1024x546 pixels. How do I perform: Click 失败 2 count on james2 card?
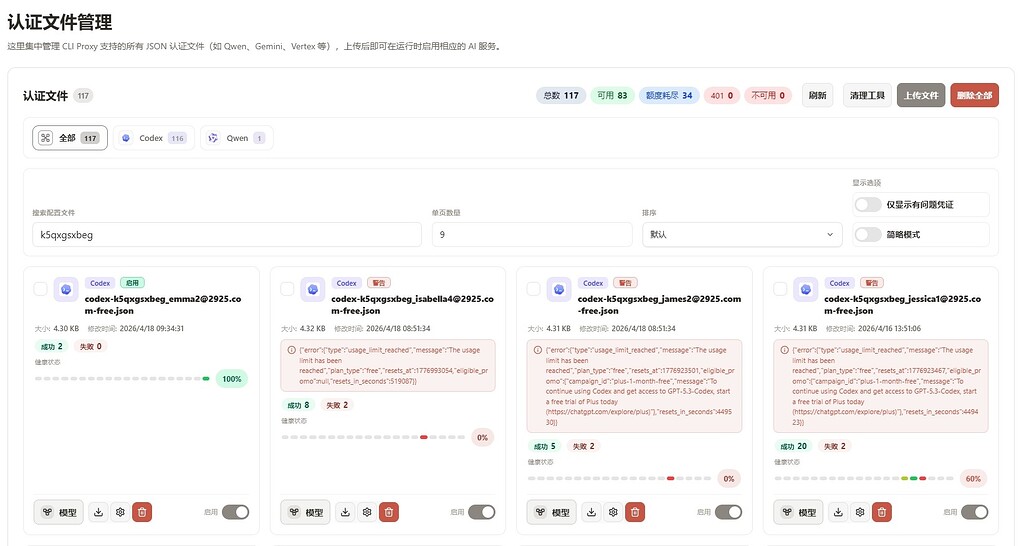584,446
